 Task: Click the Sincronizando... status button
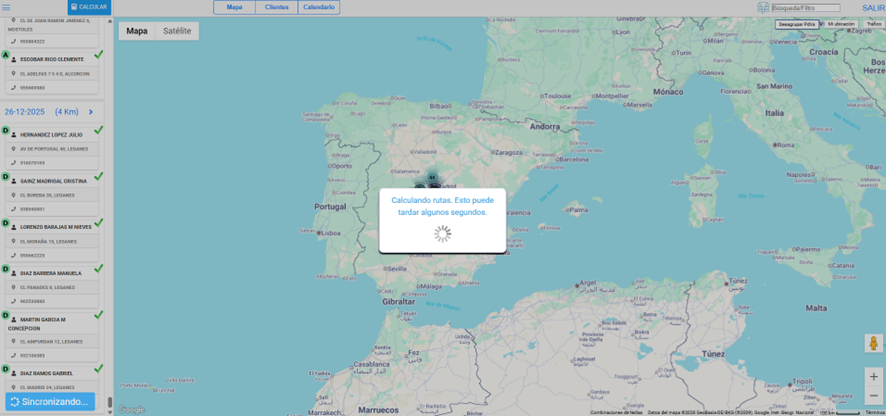[x=50, y=402]
